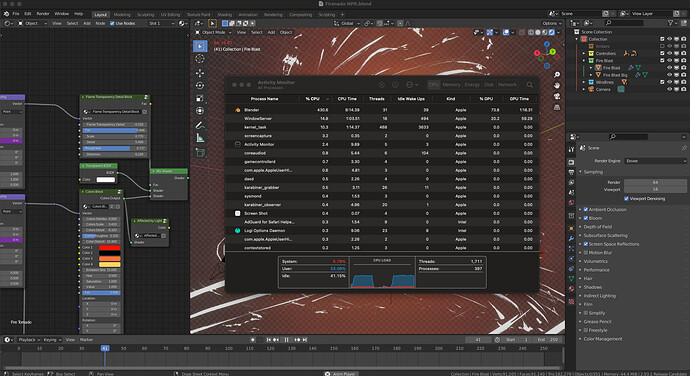
Task: Expand the Depth of Field panel
Action: (597, 227)
